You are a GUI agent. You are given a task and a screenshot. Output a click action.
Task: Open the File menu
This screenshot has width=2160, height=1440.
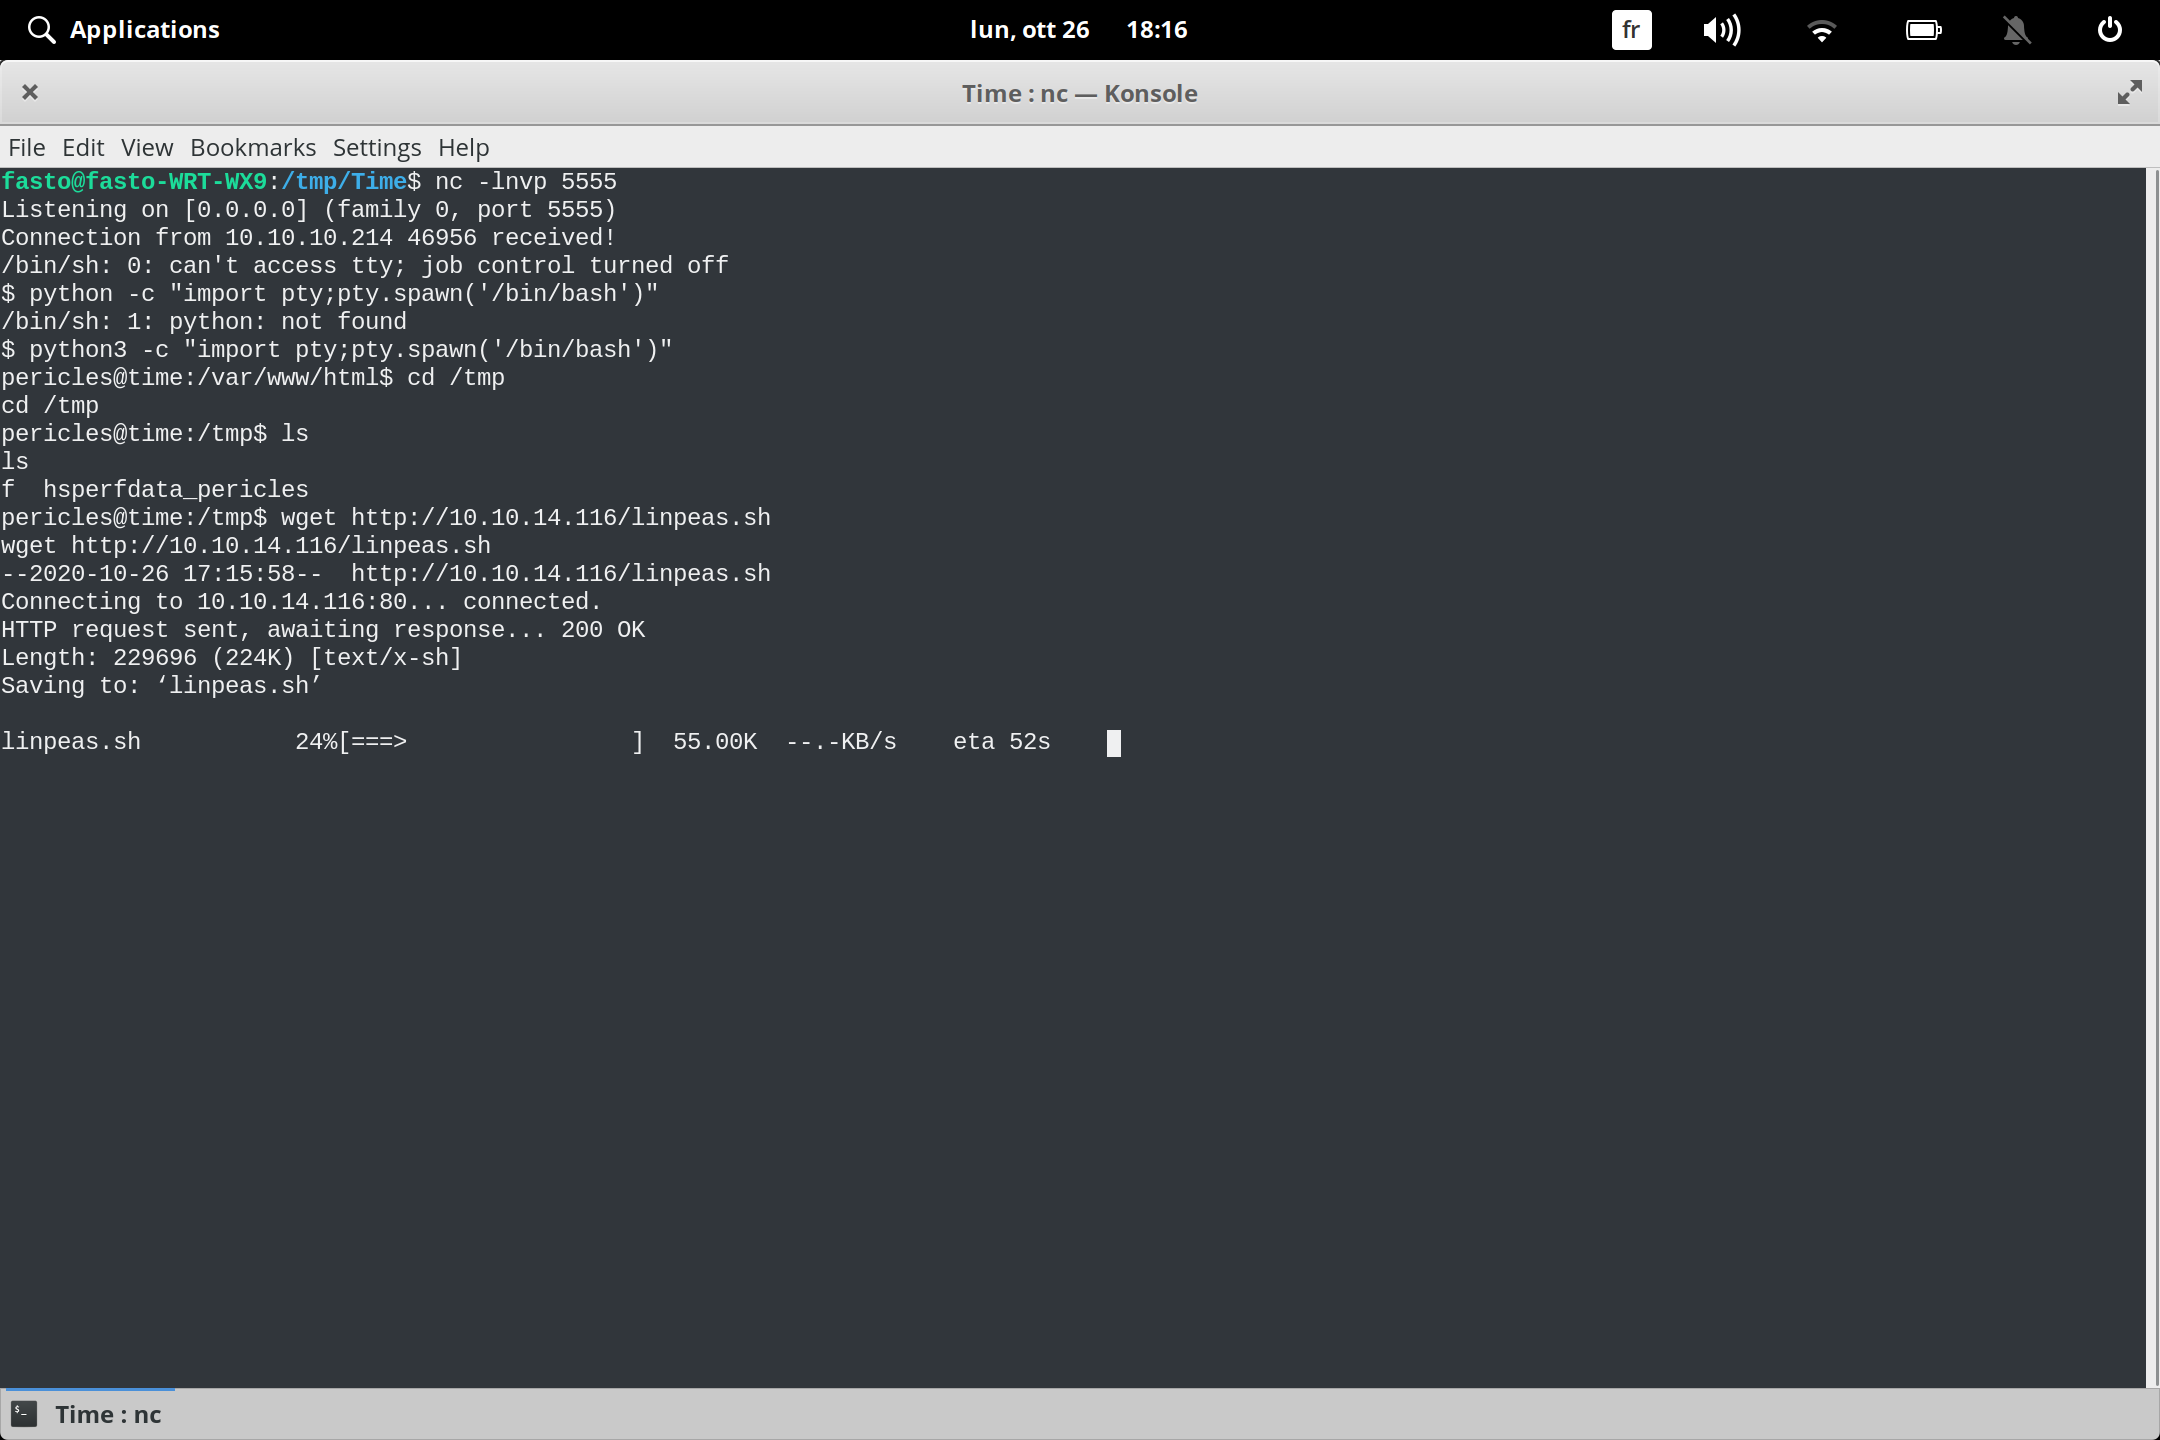(x=26, y=147)
